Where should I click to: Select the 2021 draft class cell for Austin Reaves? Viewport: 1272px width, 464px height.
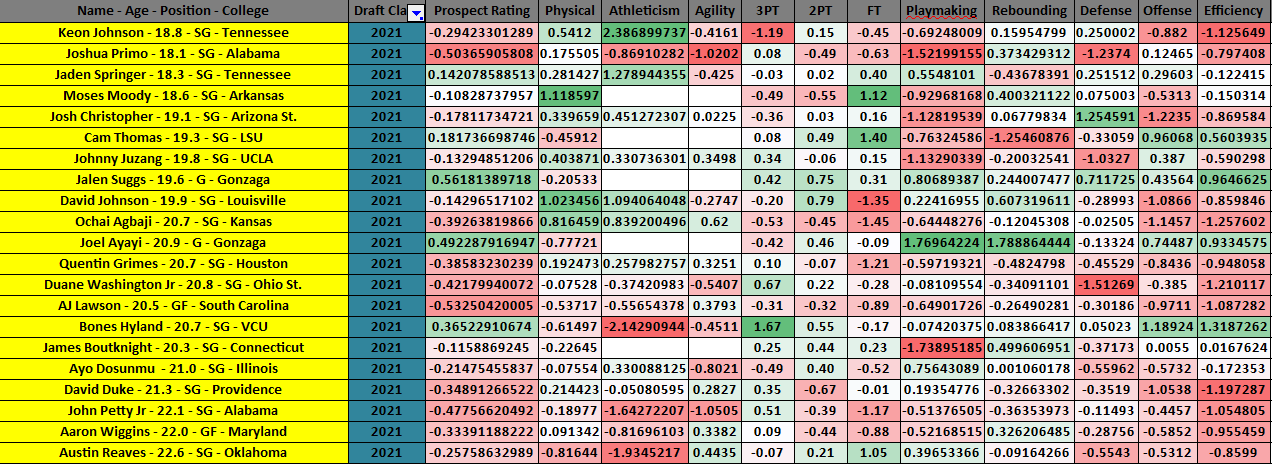coord(388,453)
